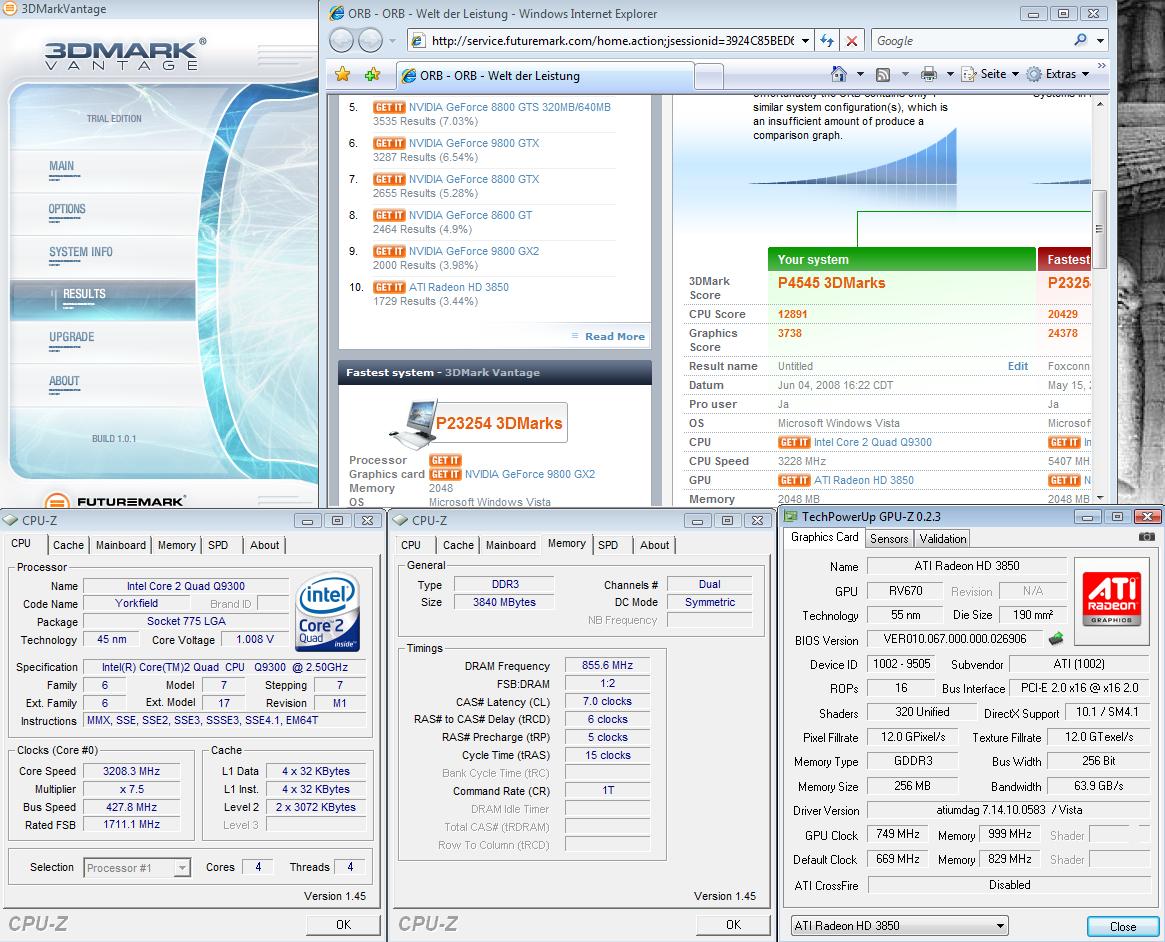Viewport: 1165px width, 942px height.
Task: Click the ATI Radeon HD 3850 link at rank 10
Action: [x=458, y=287]
